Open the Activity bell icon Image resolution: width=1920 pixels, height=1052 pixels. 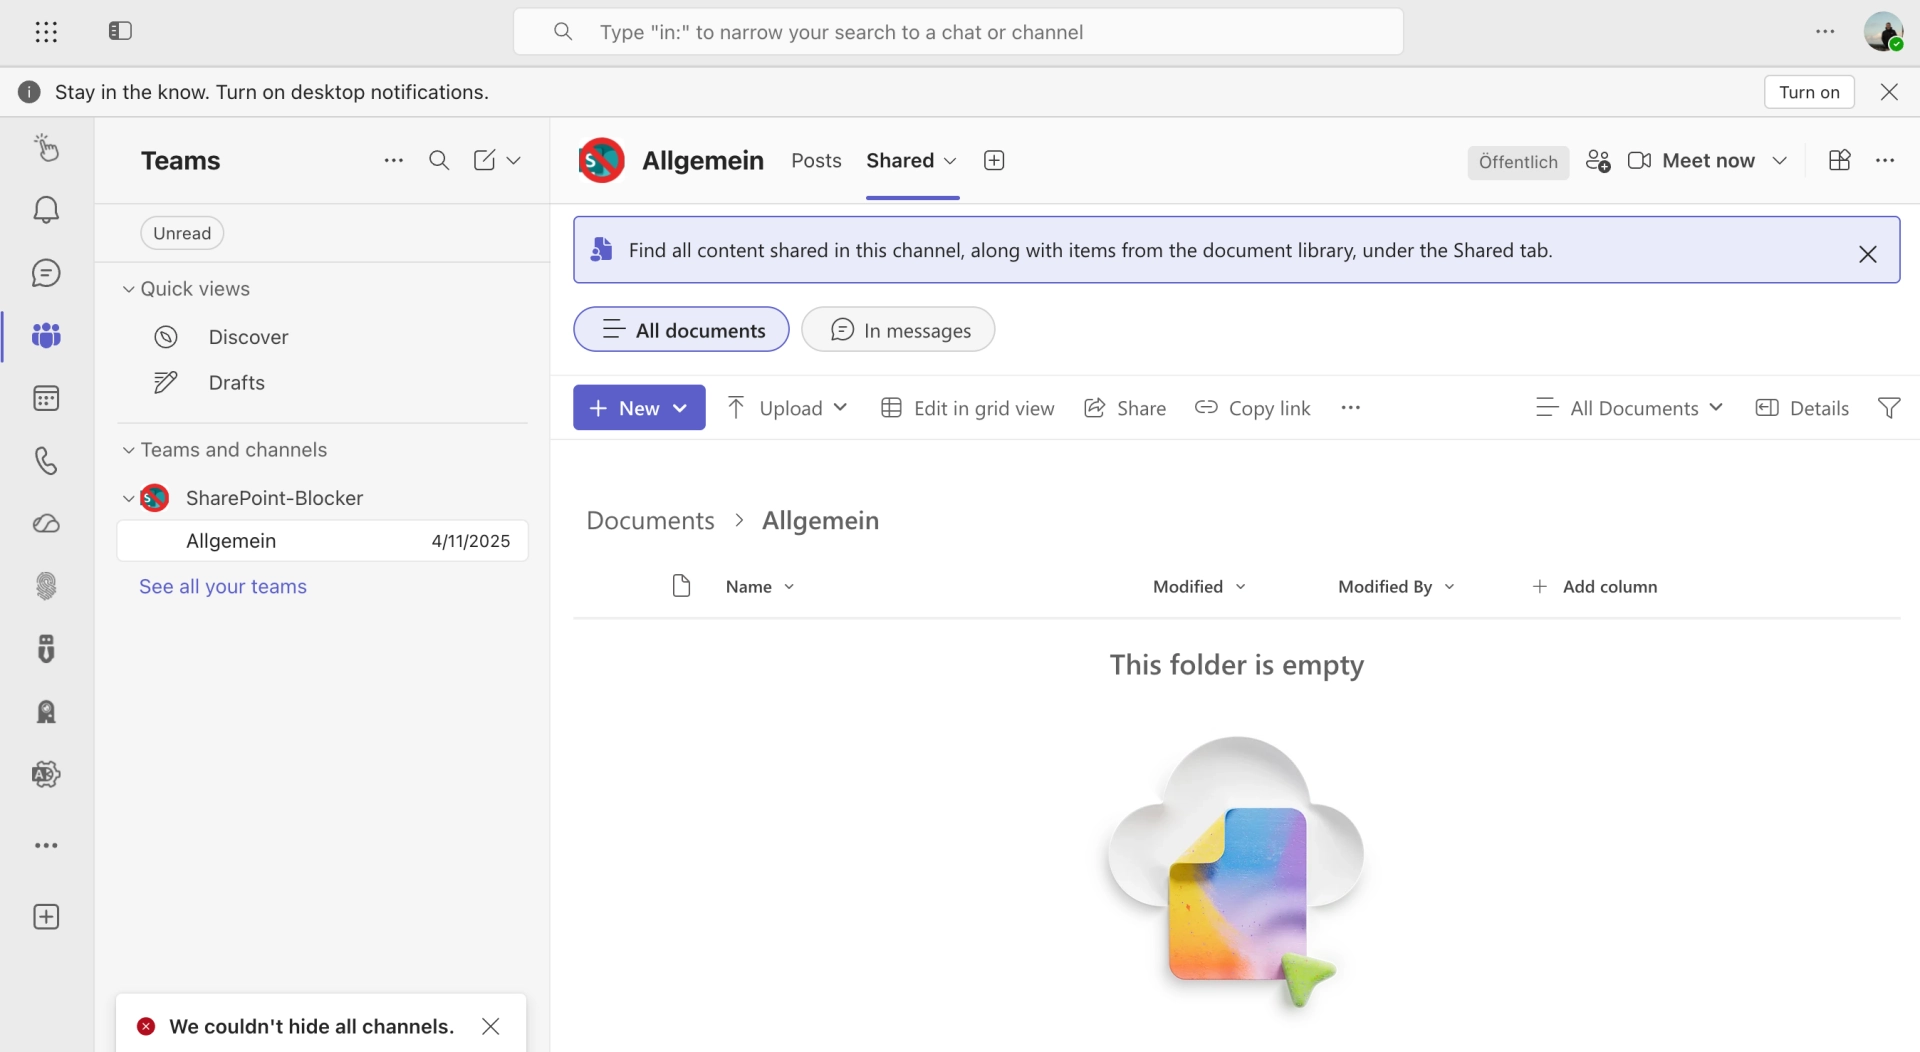46,210
